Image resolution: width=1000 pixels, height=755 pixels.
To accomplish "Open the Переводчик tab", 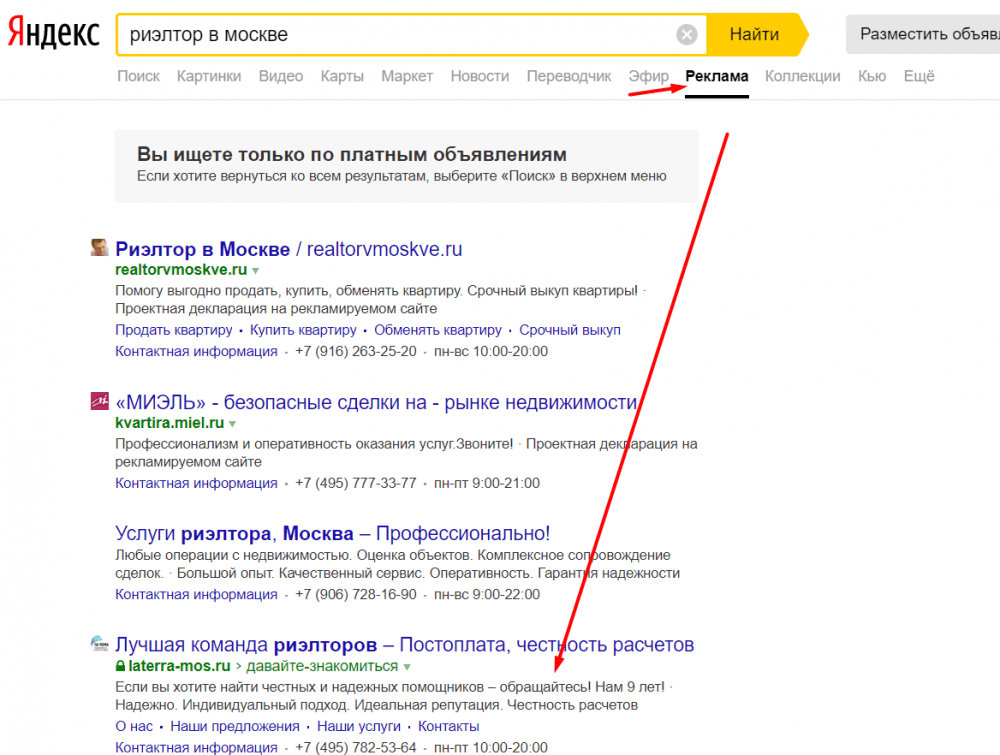I will point(569,77).
